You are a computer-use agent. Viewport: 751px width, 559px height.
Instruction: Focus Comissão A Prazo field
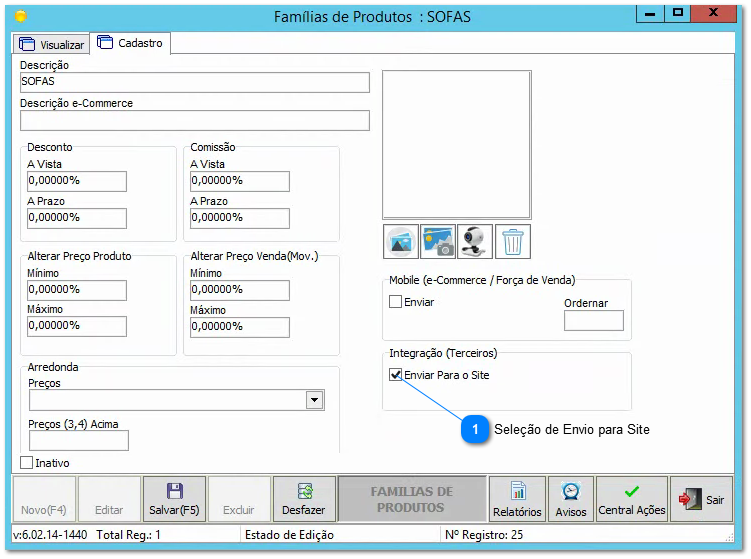pos(239,218)
